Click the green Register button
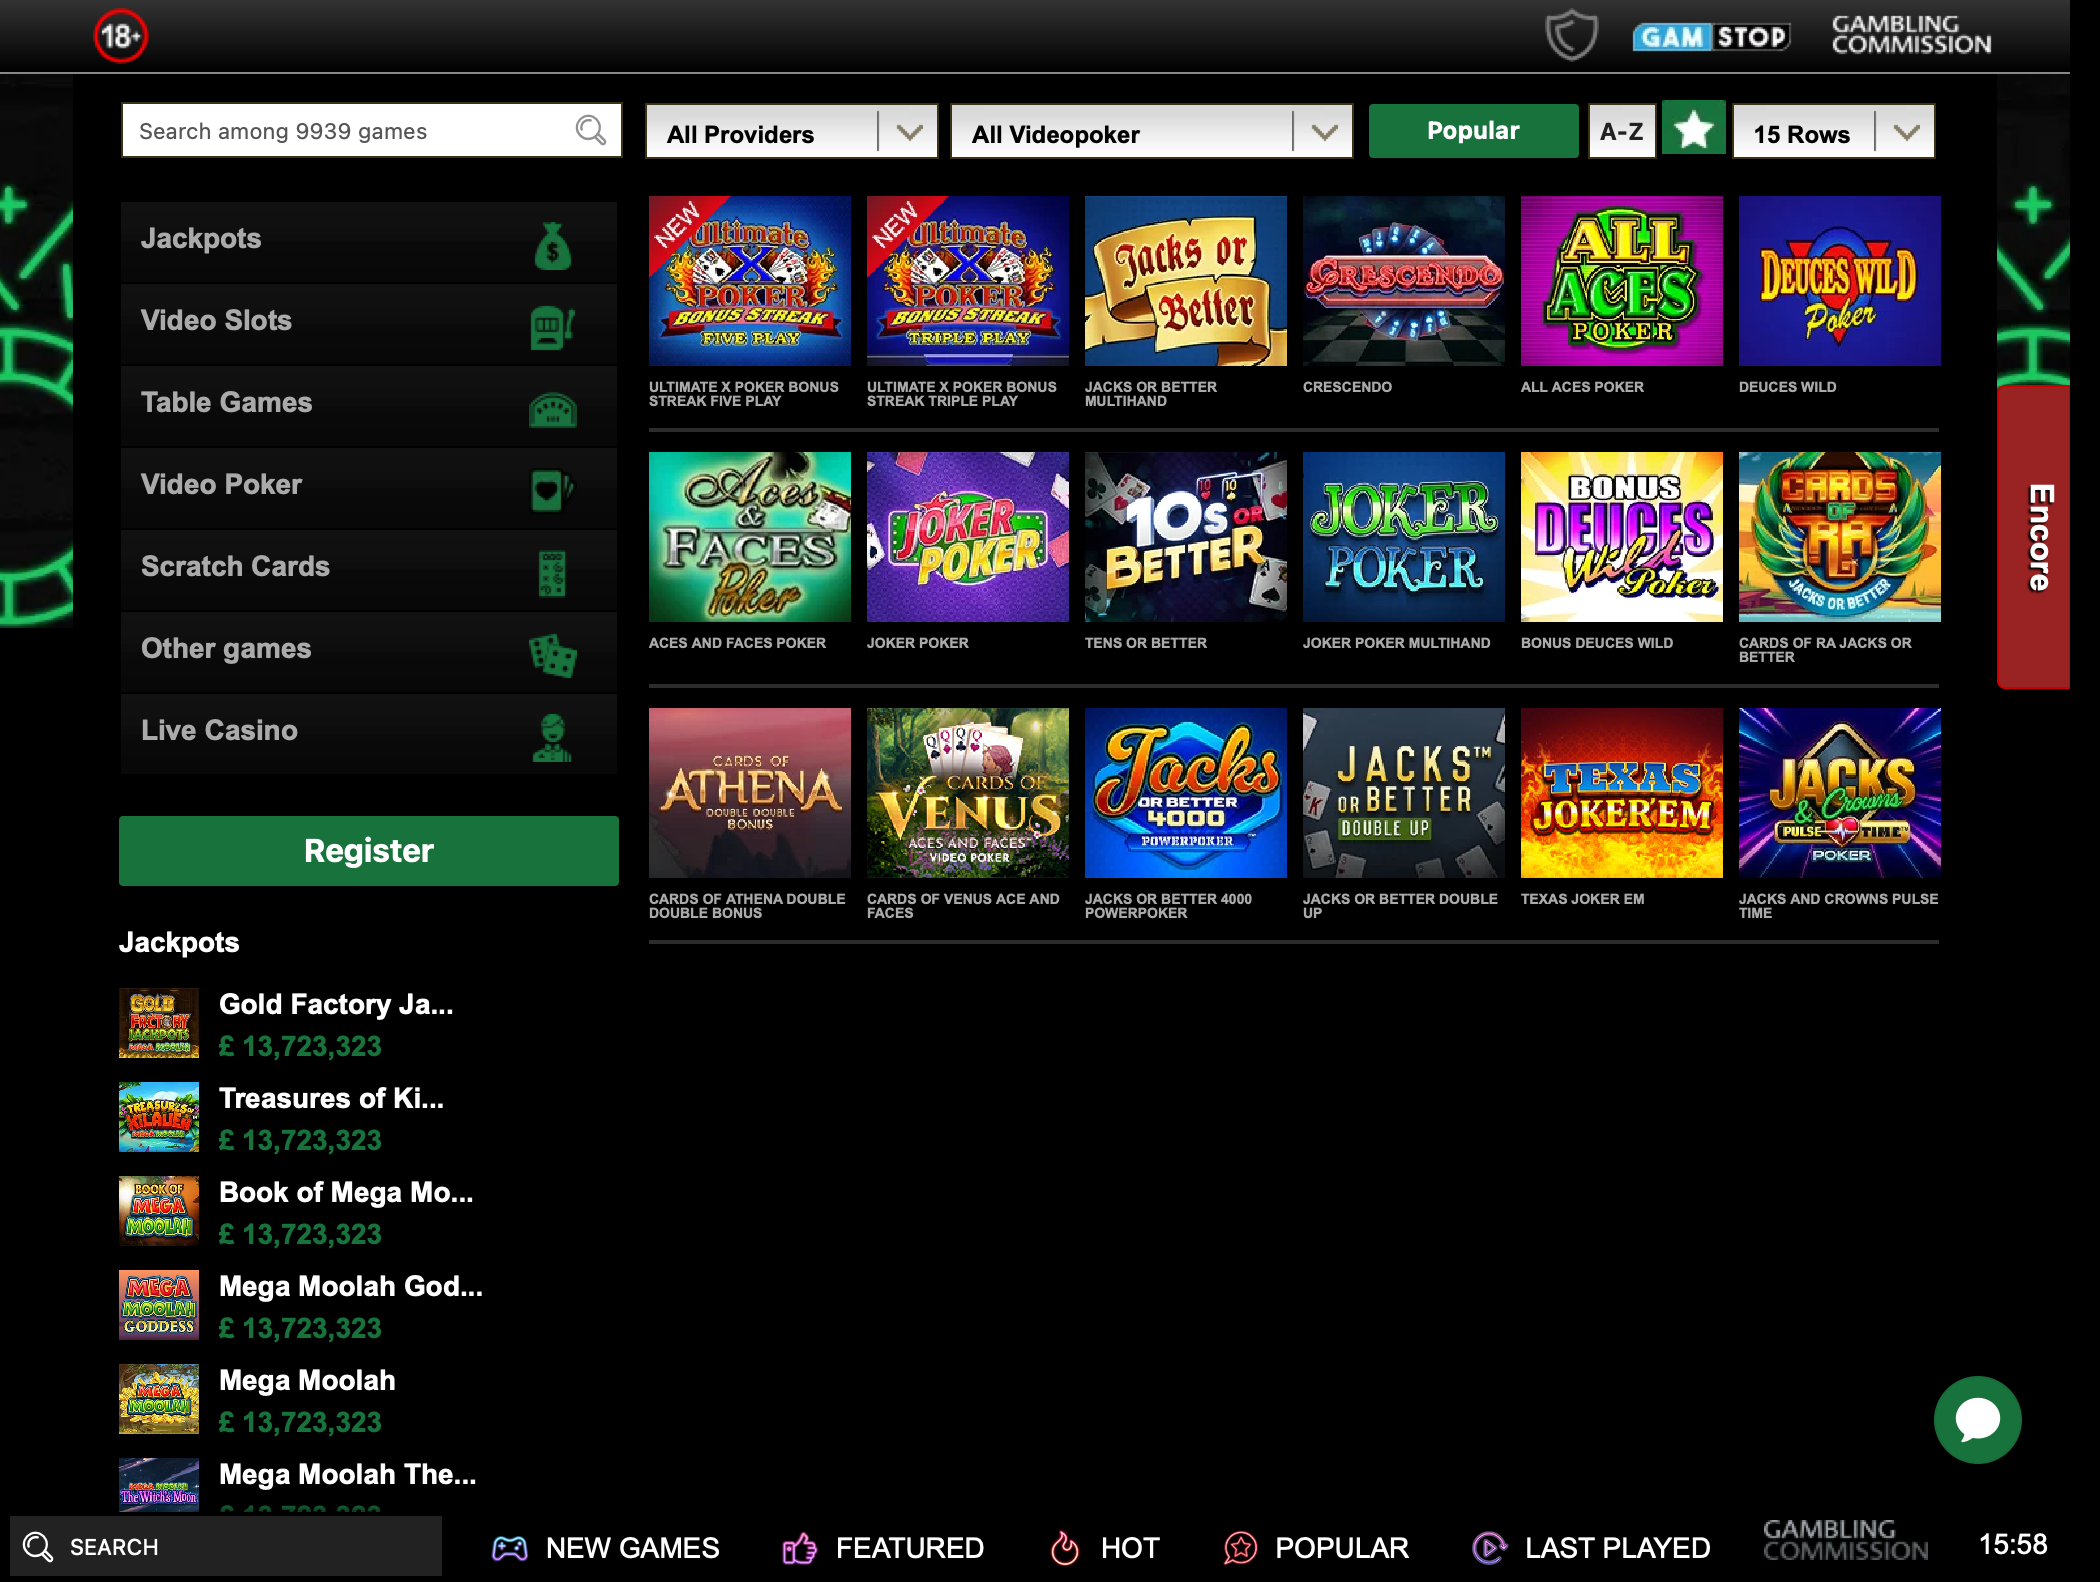This screenshot has width=2100, height=1582. pyautogui.click(x=368, y=850)
